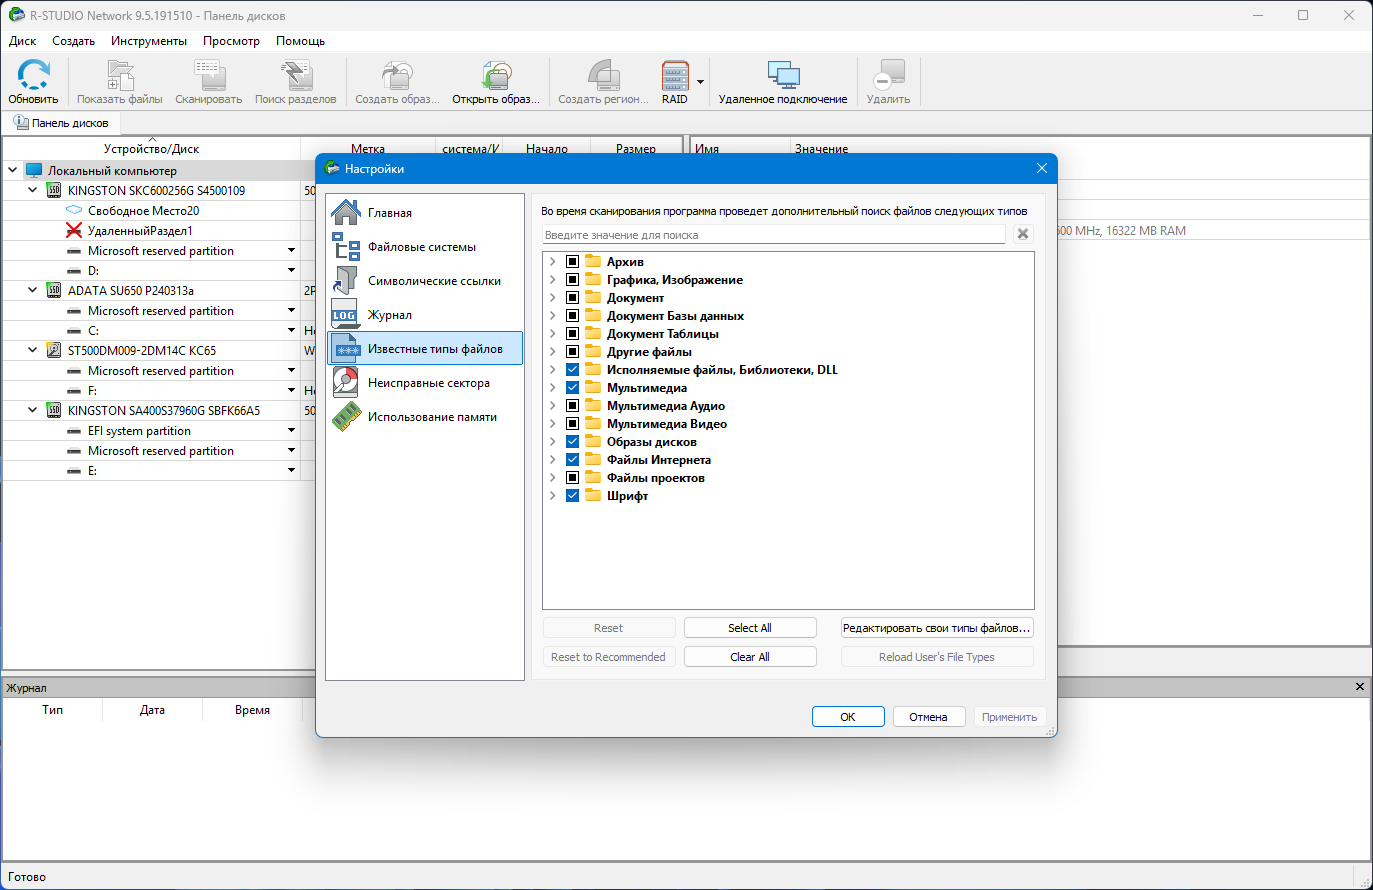Click Редактировать свои типы файлов button
The width and height of the screenshot is (1373, 890).
937,628
